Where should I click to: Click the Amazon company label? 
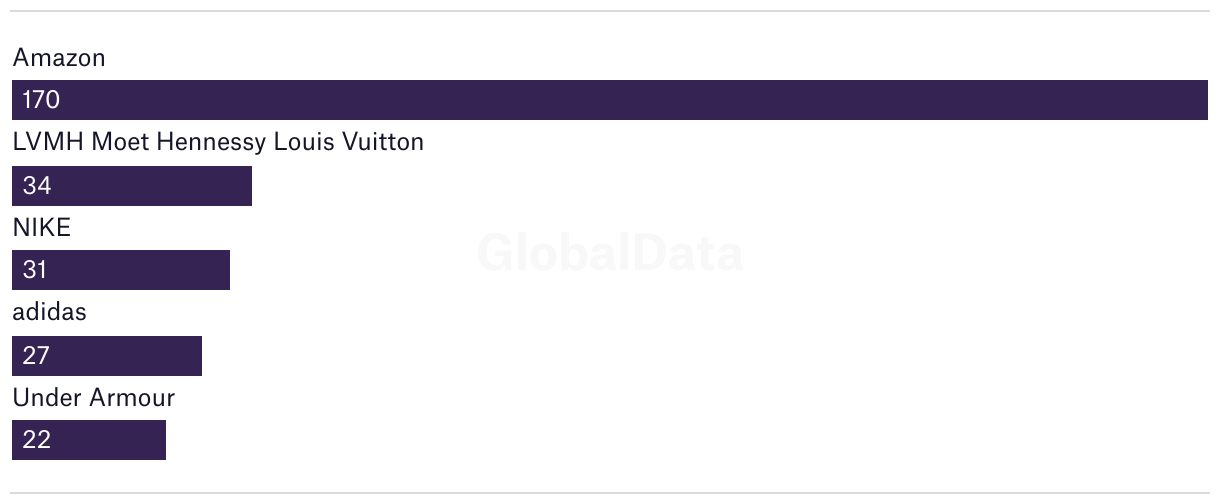pos(59,58)
